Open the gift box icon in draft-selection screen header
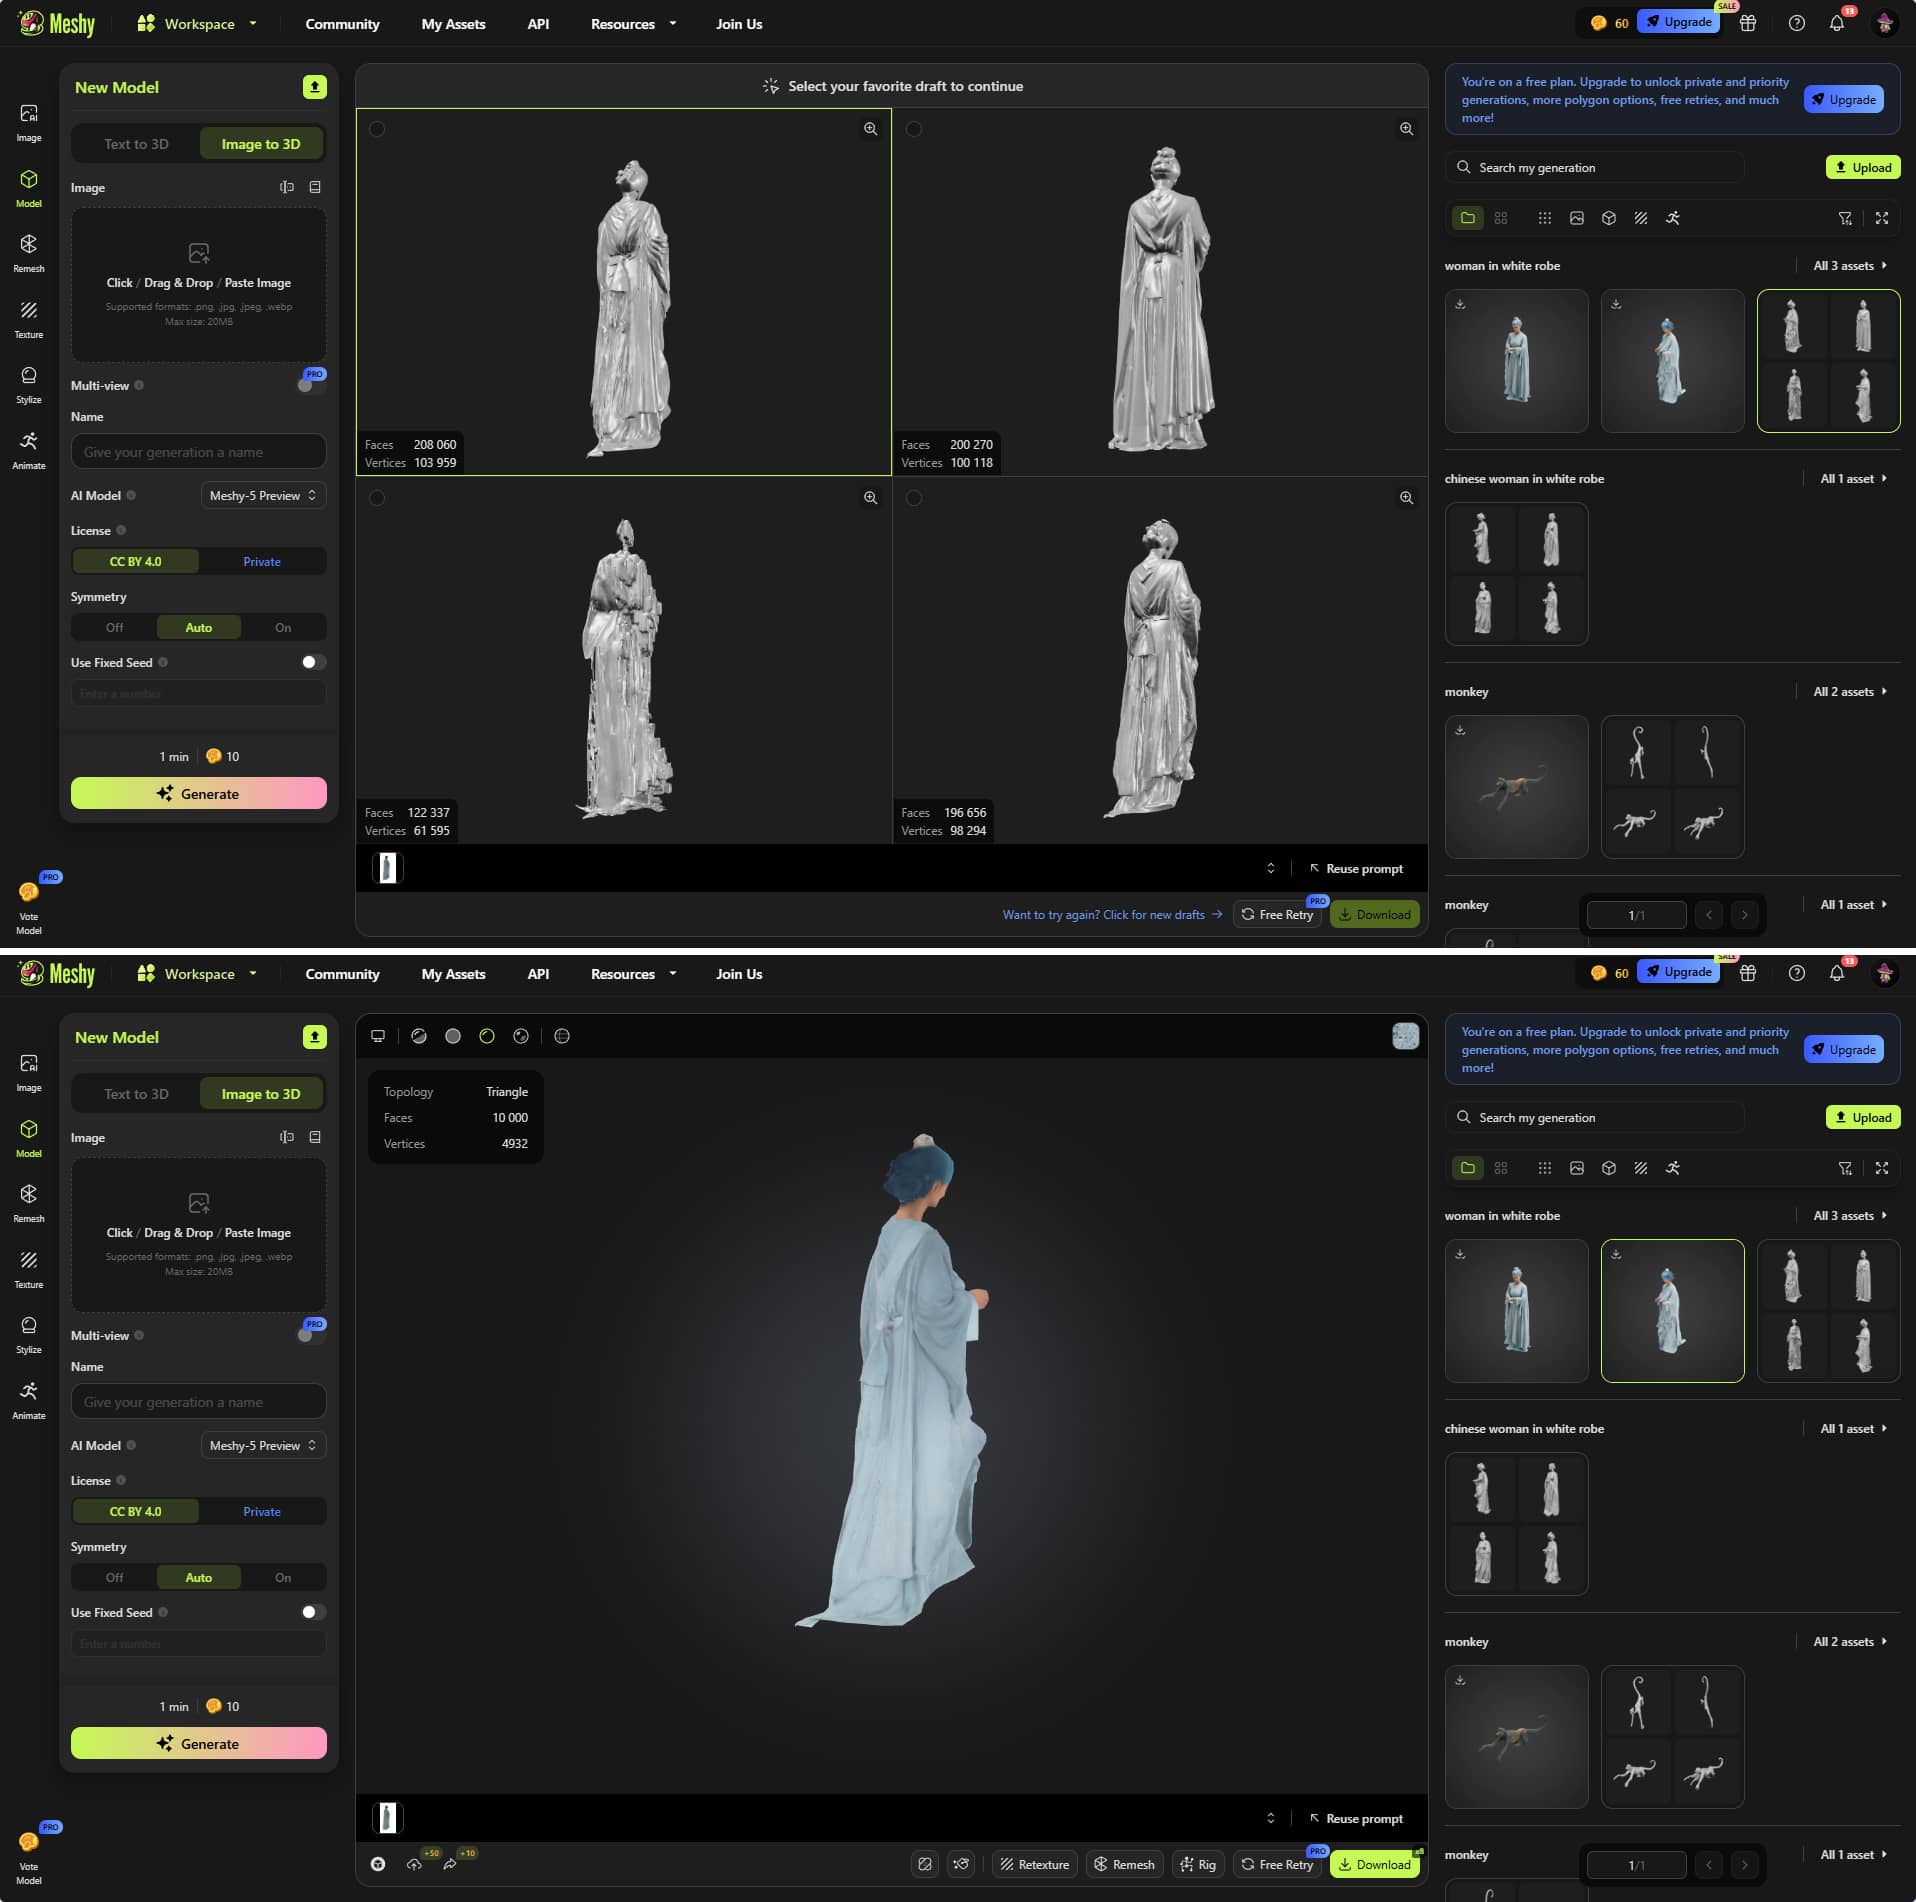The image size is (1916, 1902). [x=1748, y=23]
